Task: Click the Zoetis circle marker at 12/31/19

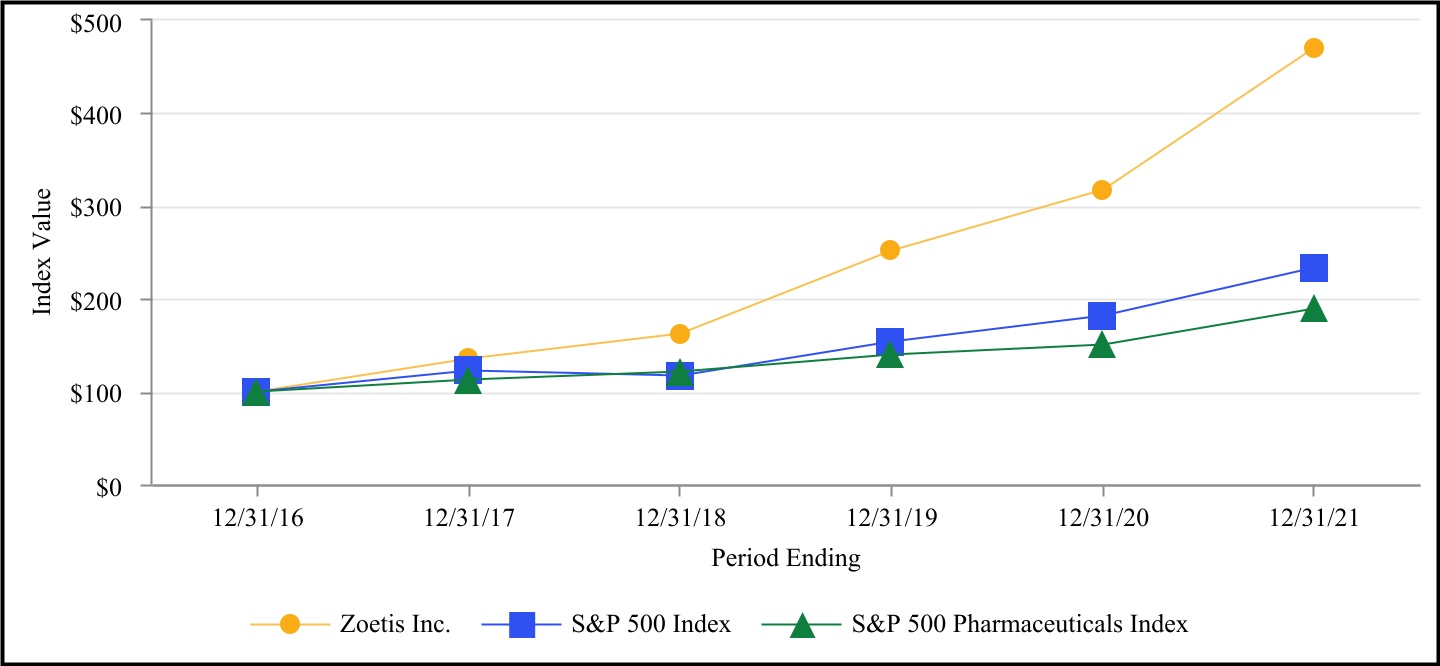Action: pos(890,250)
